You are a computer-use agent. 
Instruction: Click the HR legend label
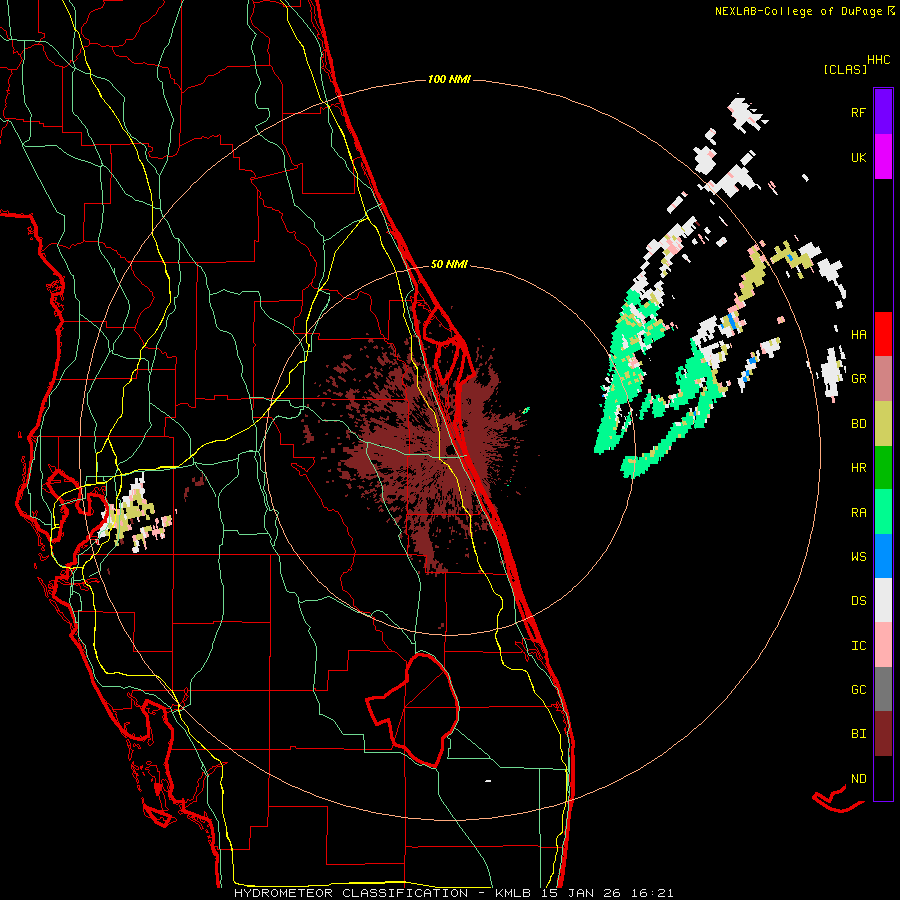click(858, 468)
